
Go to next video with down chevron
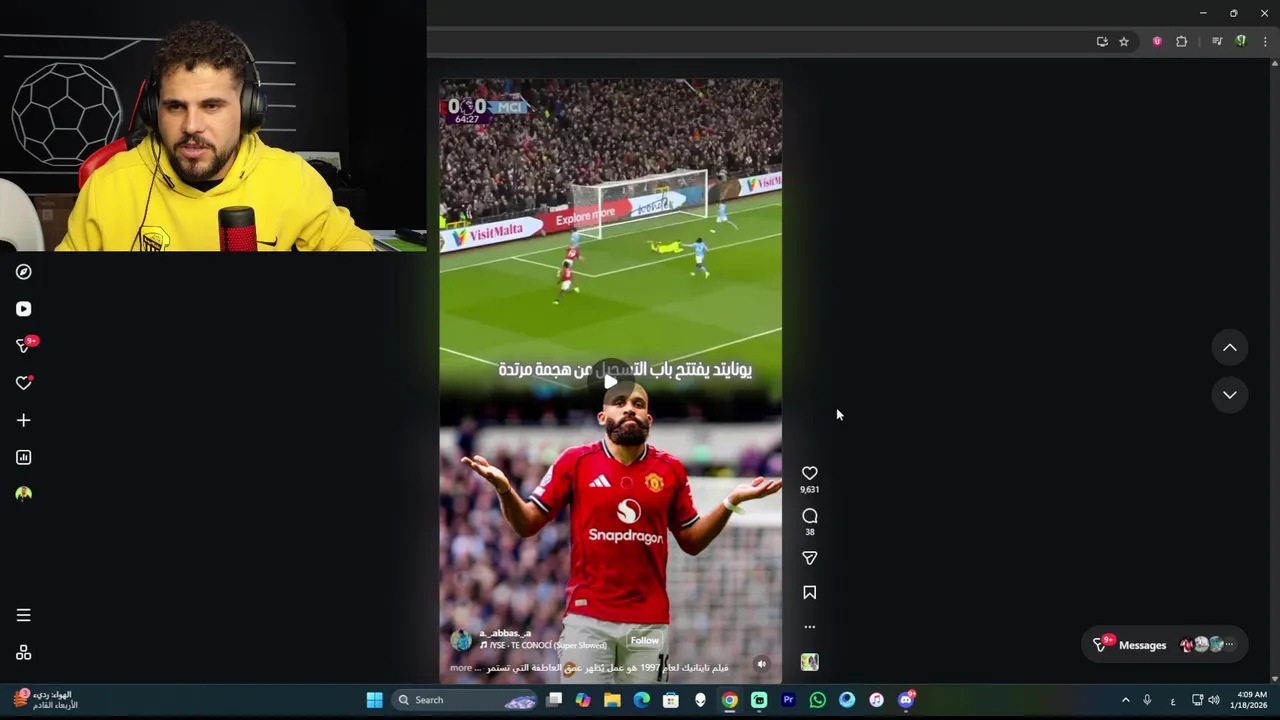pyautogui.click(x=1230, y=395)
